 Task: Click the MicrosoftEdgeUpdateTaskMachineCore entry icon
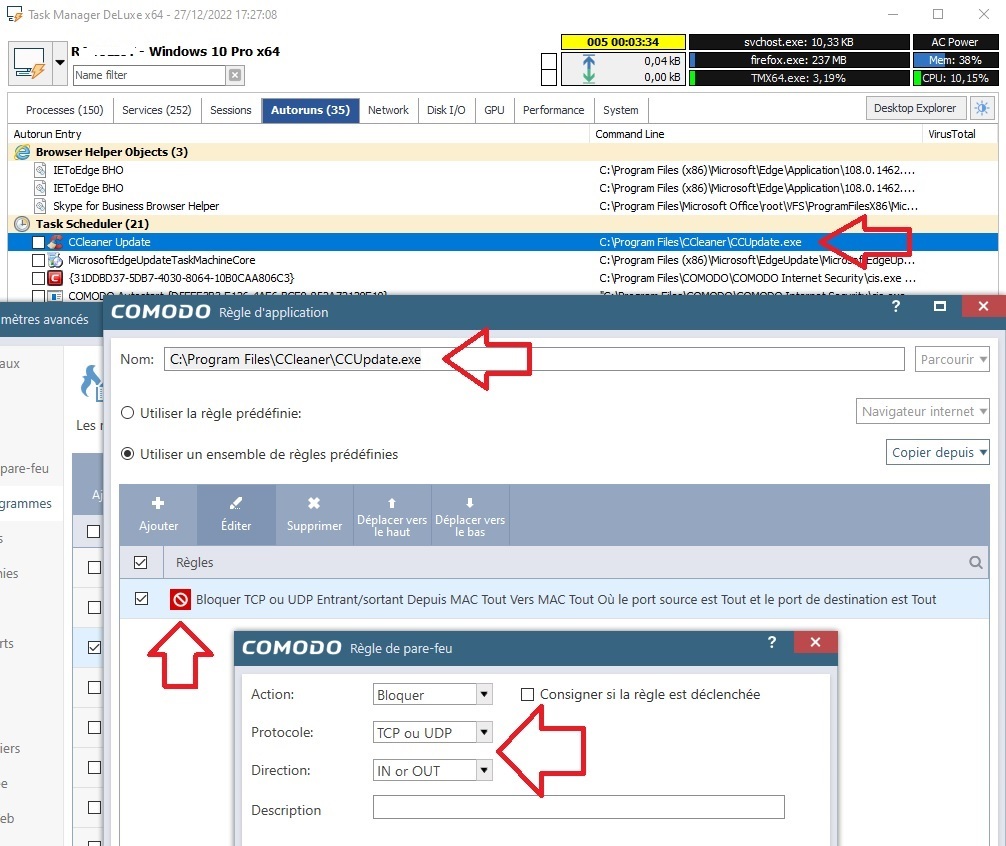(x=55, y=260)
